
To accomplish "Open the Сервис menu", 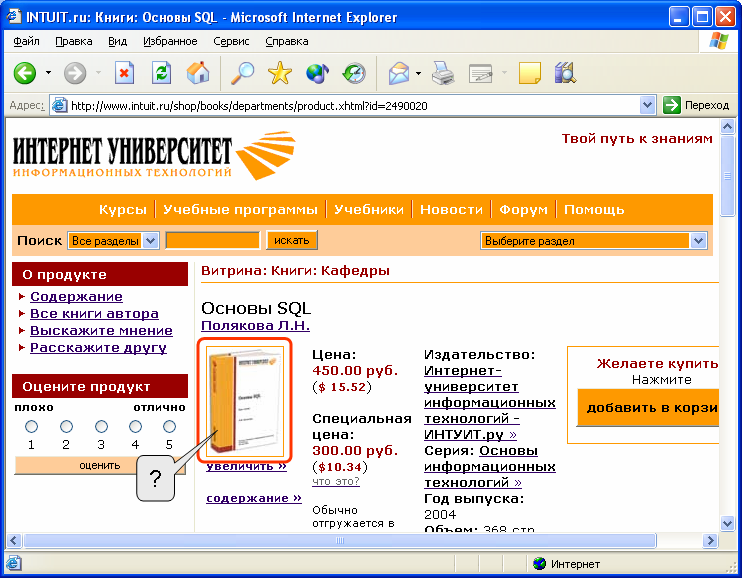I will click(231, 42).
